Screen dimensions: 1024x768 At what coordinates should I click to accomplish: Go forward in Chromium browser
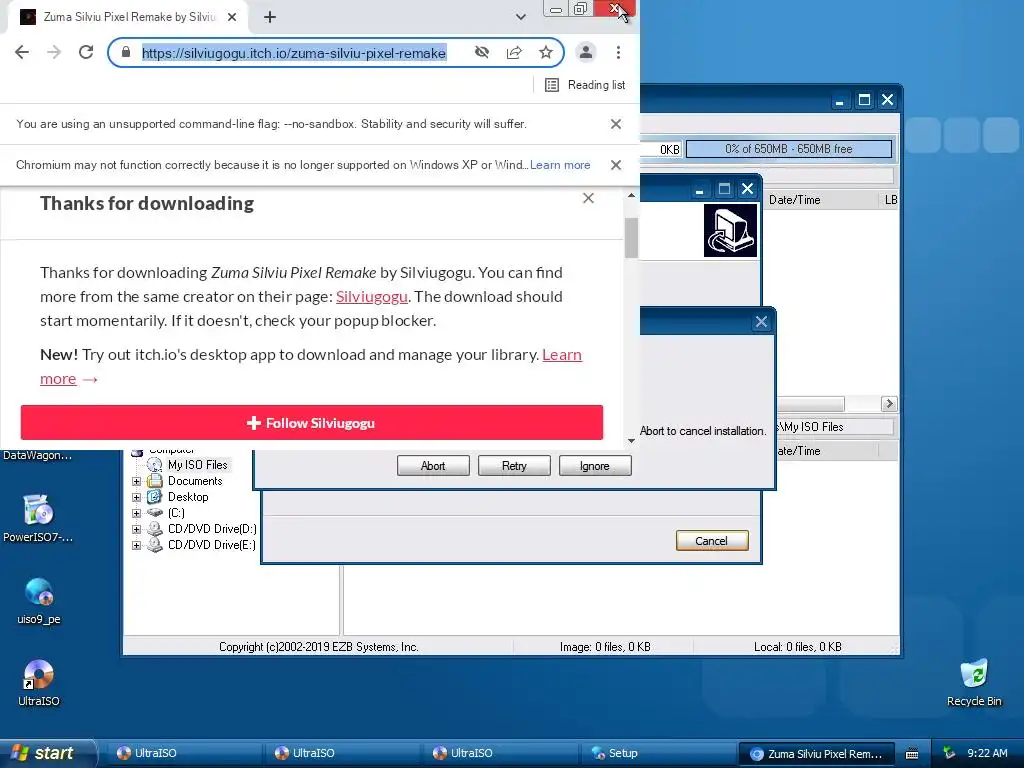(x=54, y=52)
